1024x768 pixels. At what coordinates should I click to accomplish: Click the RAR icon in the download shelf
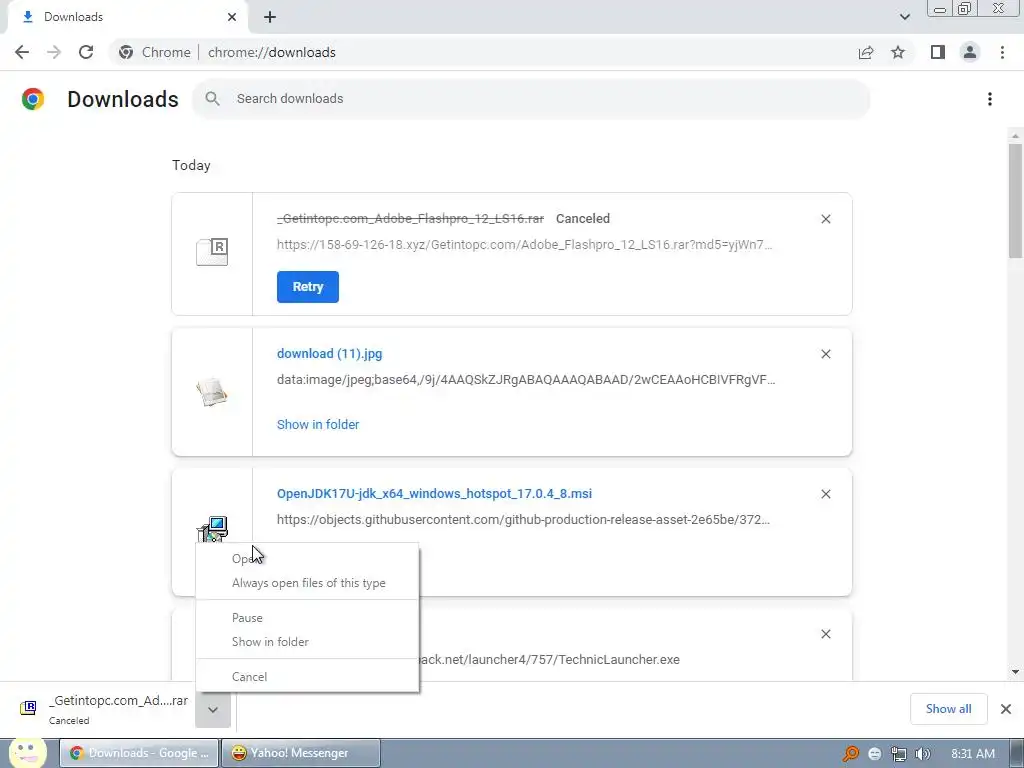click(28, 708)
